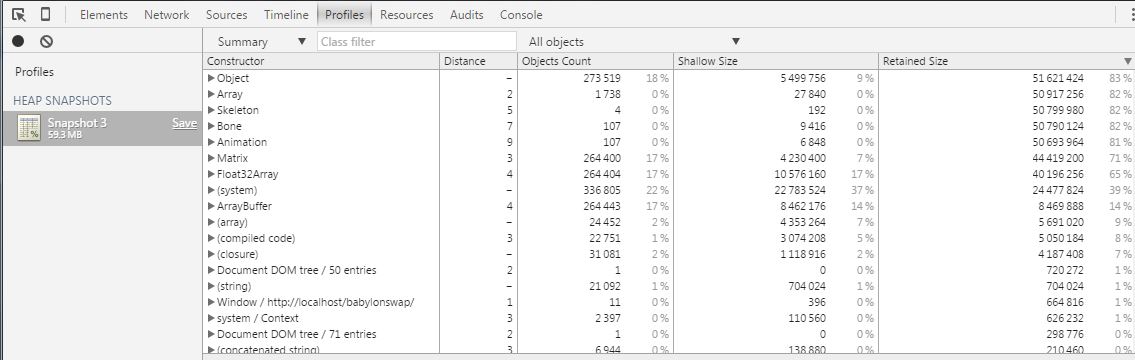Image resolution: width=1135 pixels, height=360 pixels.
Task: Focus the Class filter input field
Action: (417, 42)
